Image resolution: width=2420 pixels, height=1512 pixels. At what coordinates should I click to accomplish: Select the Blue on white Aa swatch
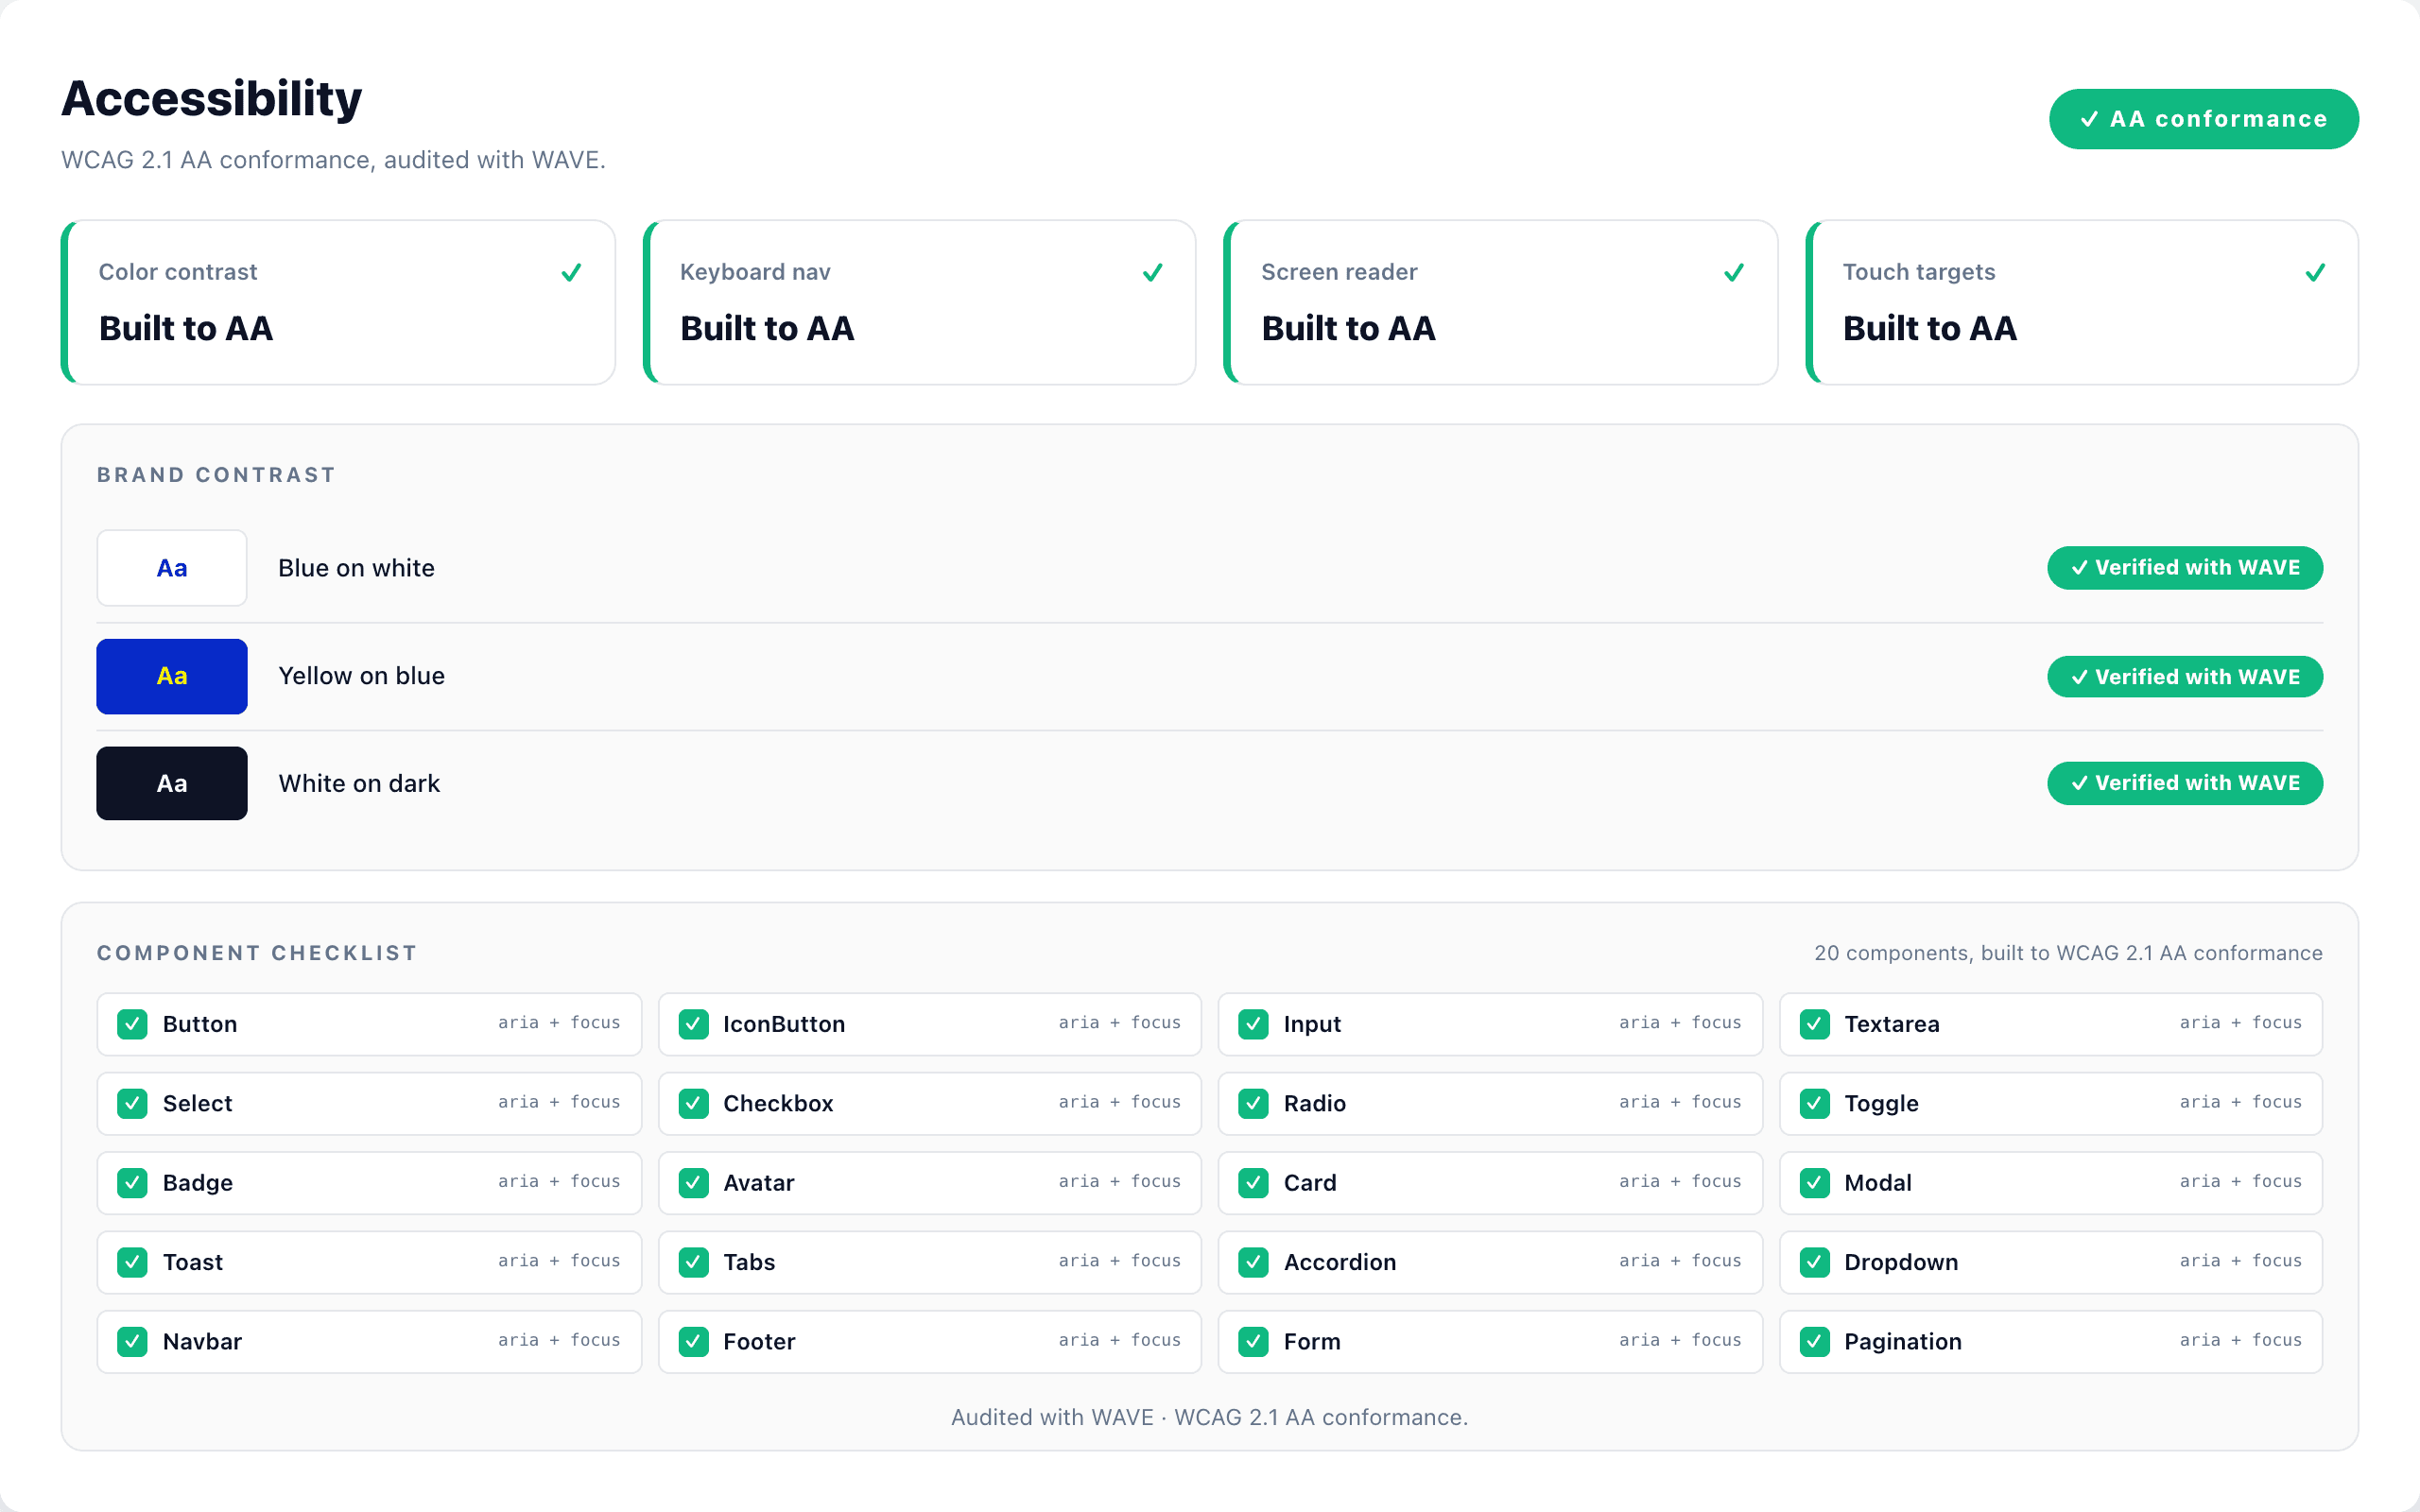(172, 568)
